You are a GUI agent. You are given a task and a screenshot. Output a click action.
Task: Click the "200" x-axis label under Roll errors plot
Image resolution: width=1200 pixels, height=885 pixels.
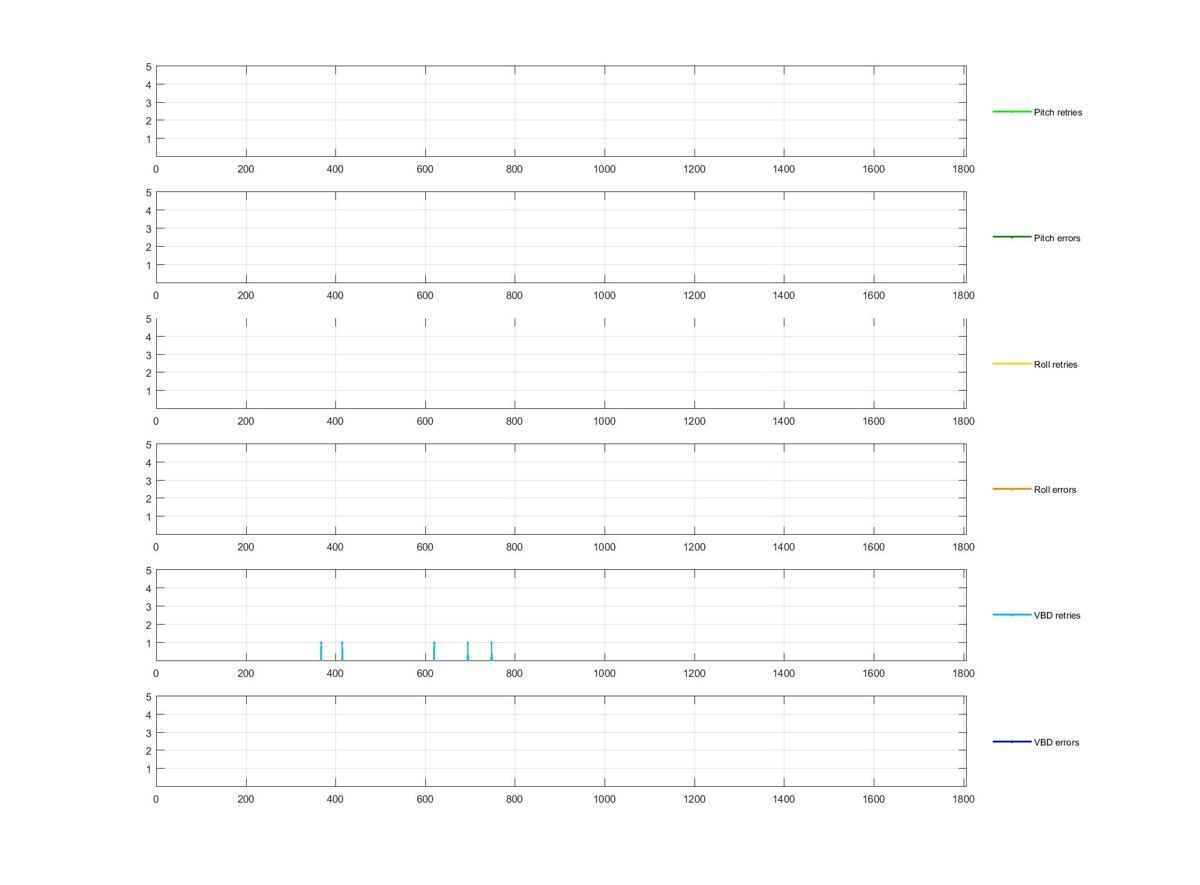click(x=246, y=547)
